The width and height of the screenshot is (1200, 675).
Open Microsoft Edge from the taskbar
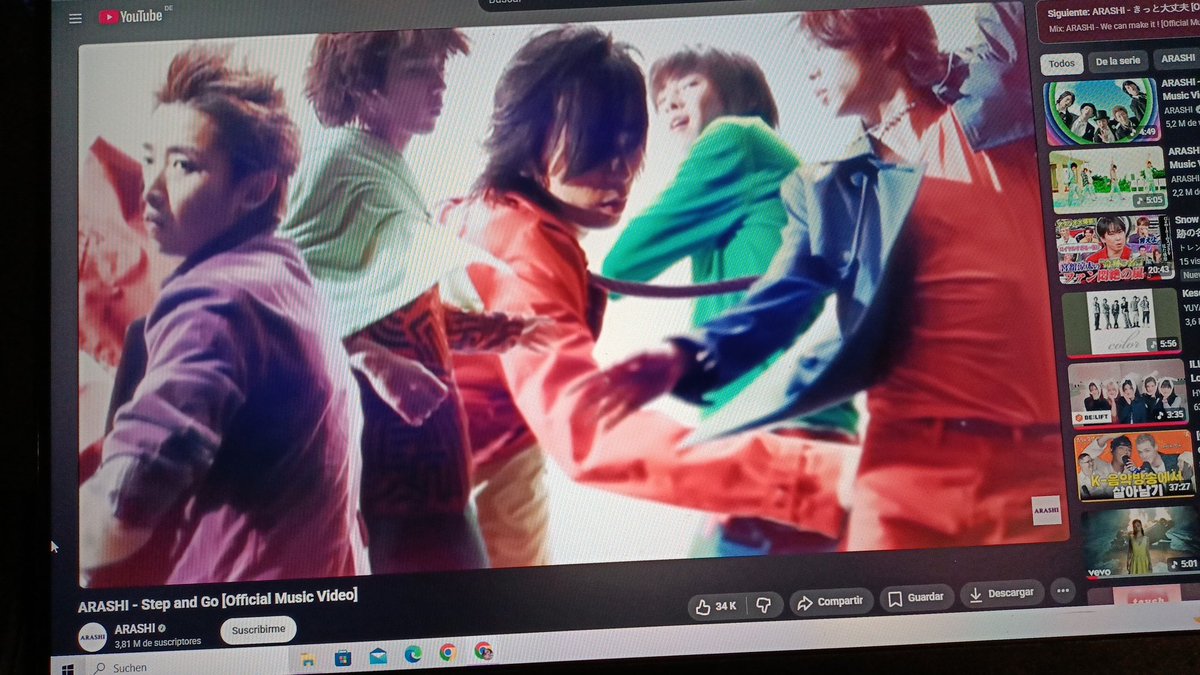413,654
